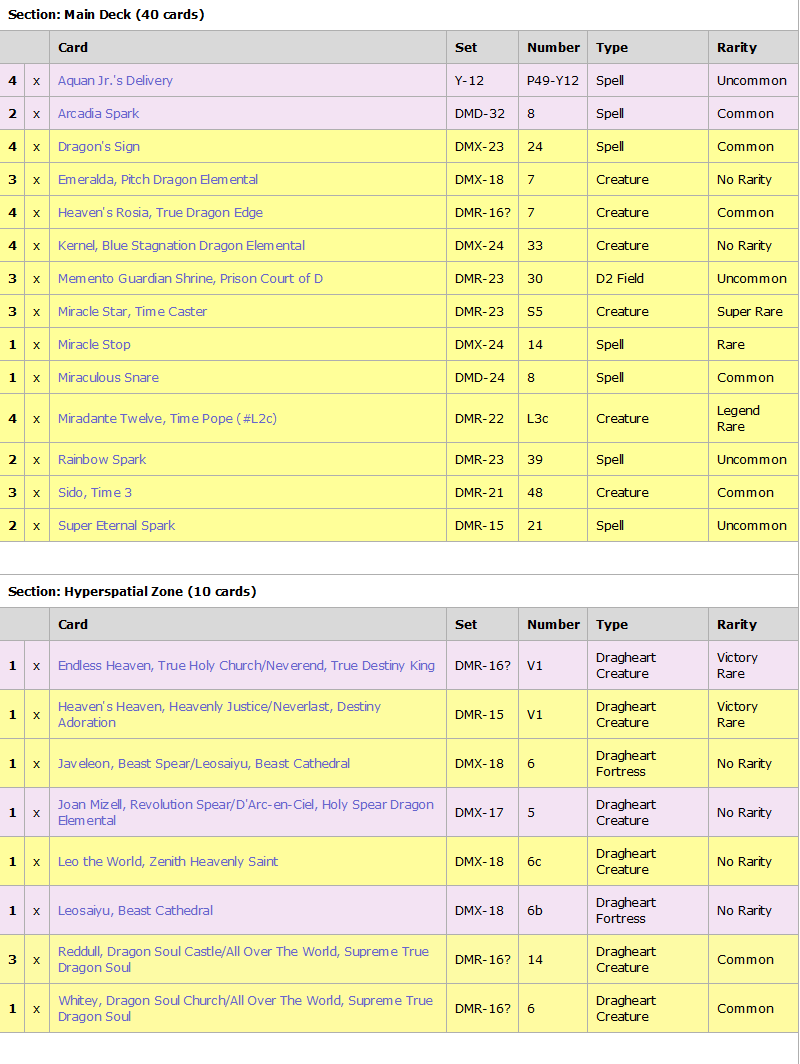
Task: Click the Hyperspatial Zone Card column header
Action: pyautogui.click(x=248, y=624)
